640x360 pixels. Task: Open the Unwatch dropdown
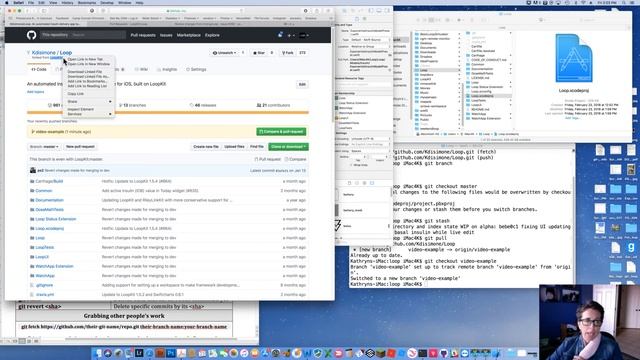coord(224,53)
